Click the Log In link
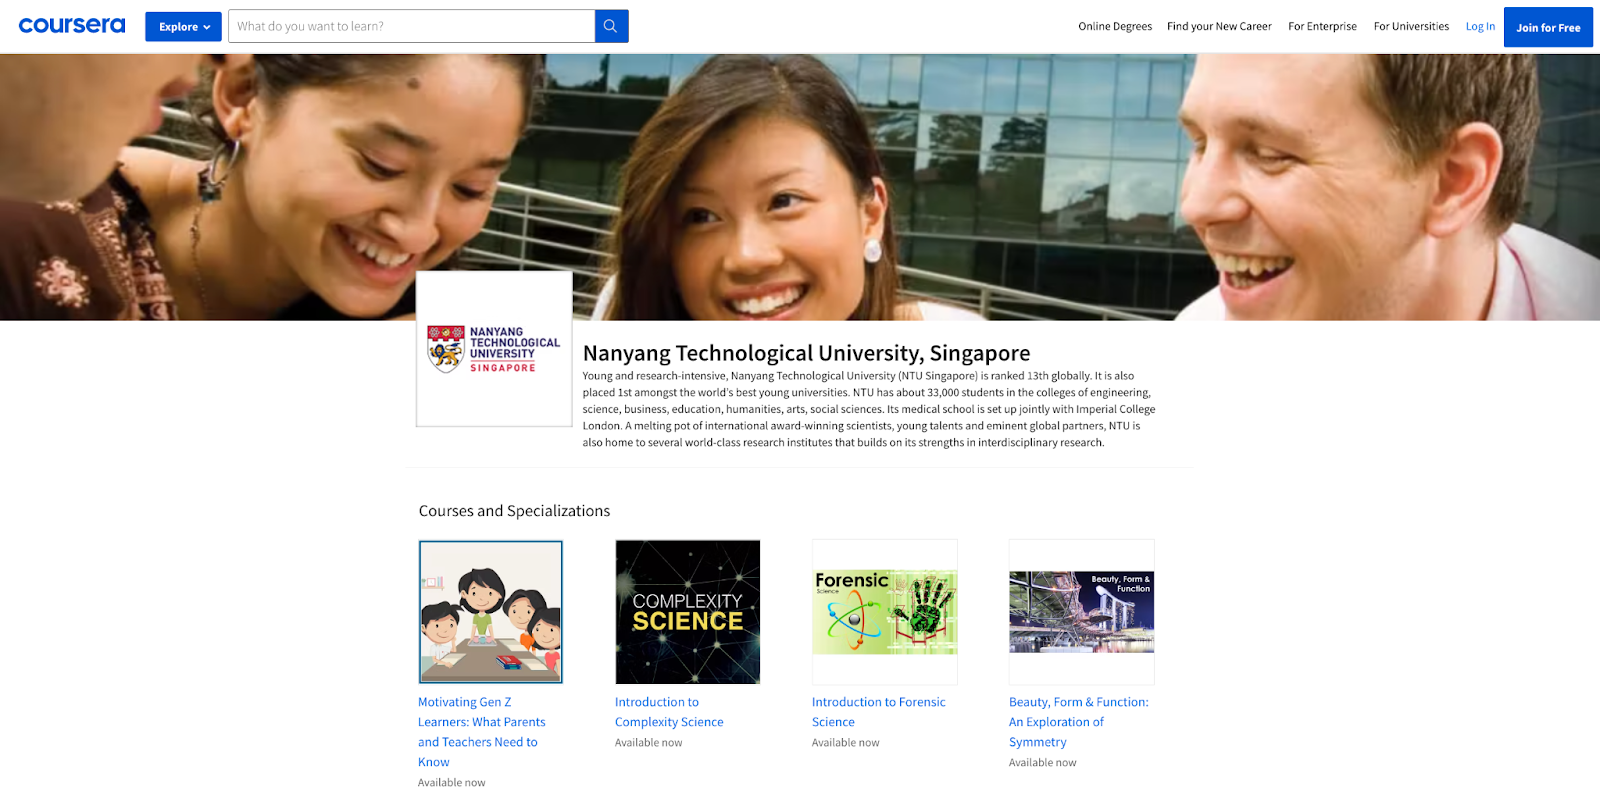Screen dimensions: 1600x809 coord(1480,27)
